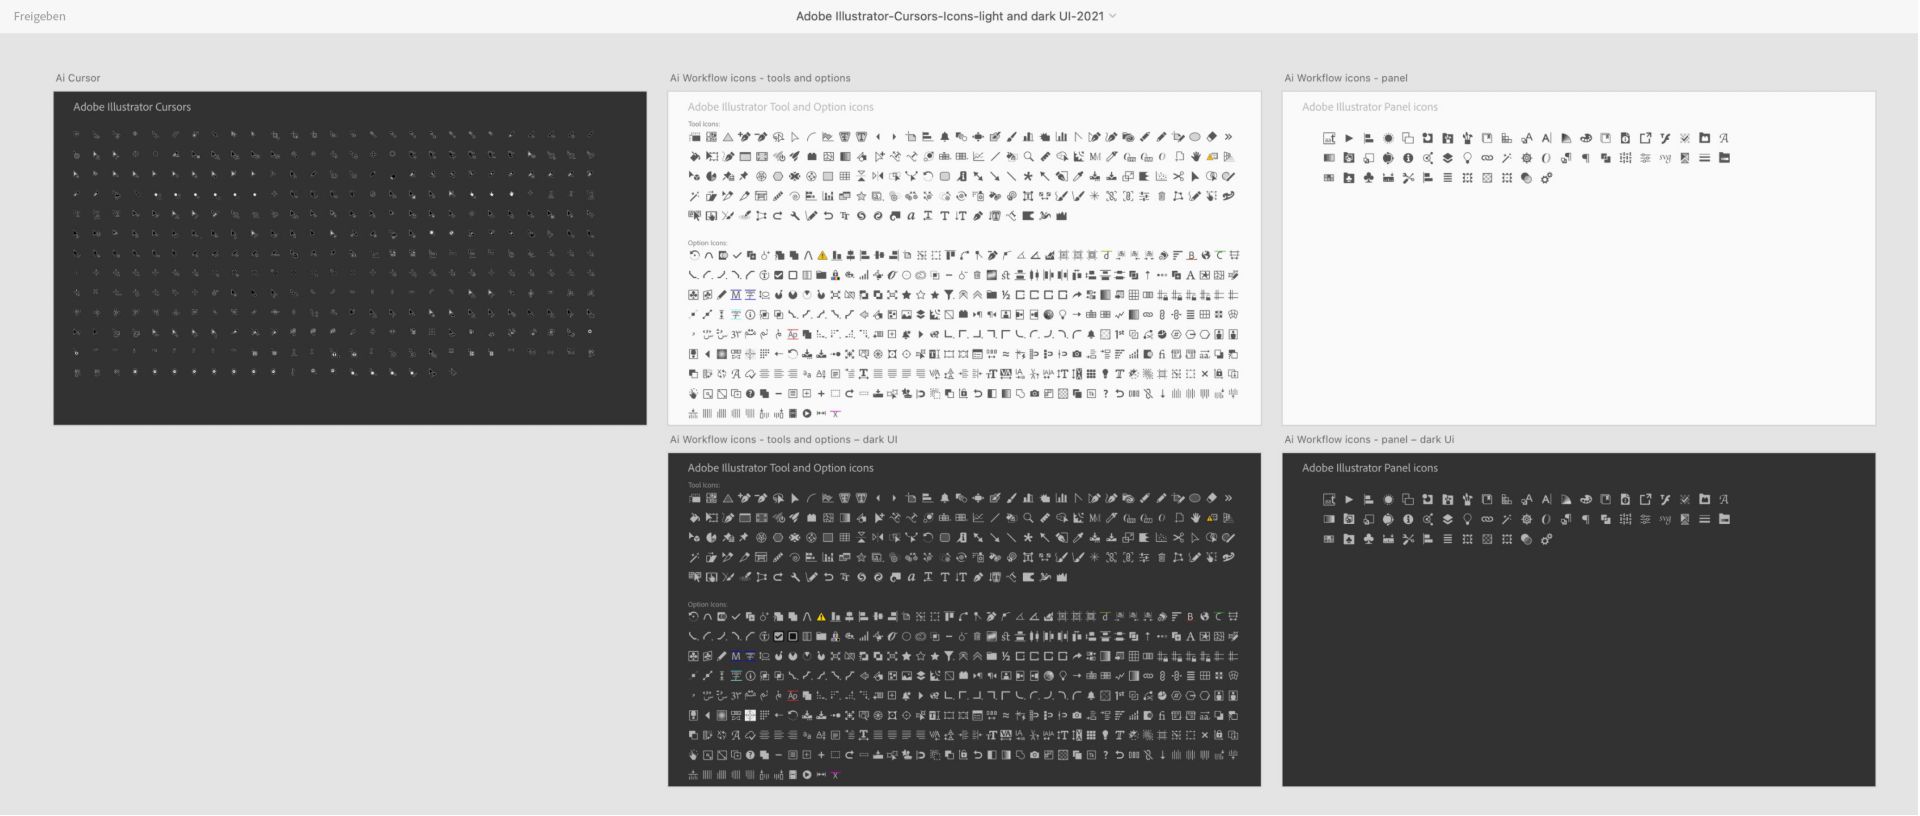The height and width of the screenshot is (816, 1920).
Task: Click the paragraph pilcrow icon in dark Panel icons
Action: (1586, 519)
